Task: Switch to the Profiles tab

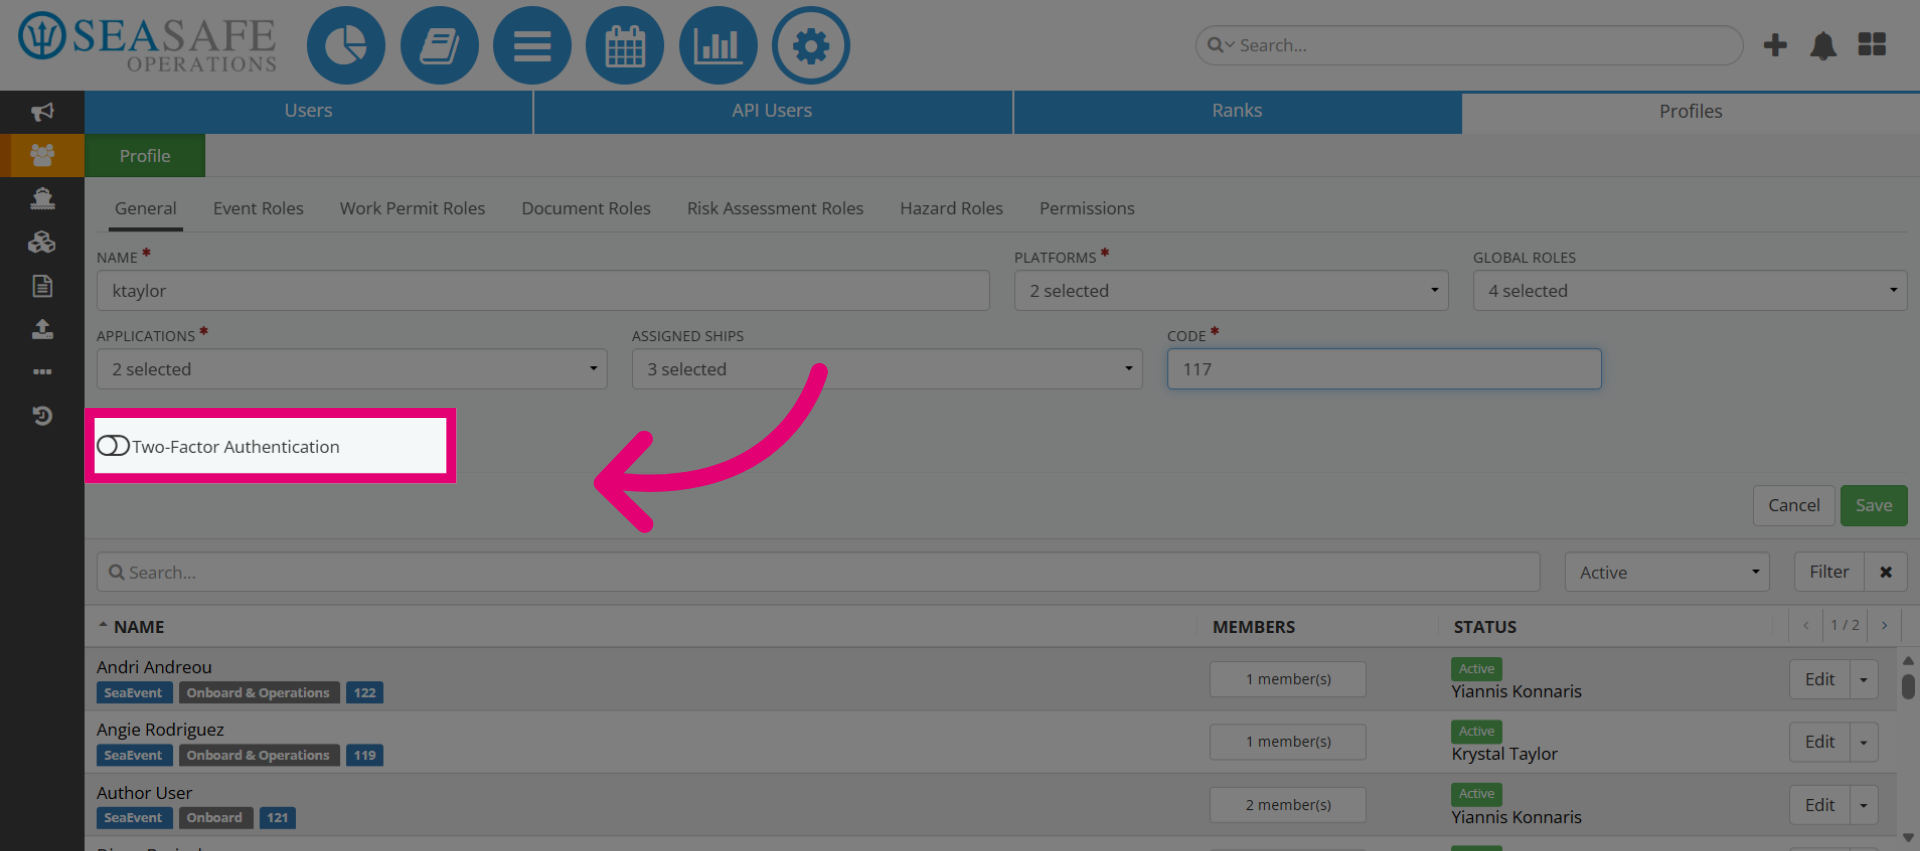Action: (x=1691, y=111)
